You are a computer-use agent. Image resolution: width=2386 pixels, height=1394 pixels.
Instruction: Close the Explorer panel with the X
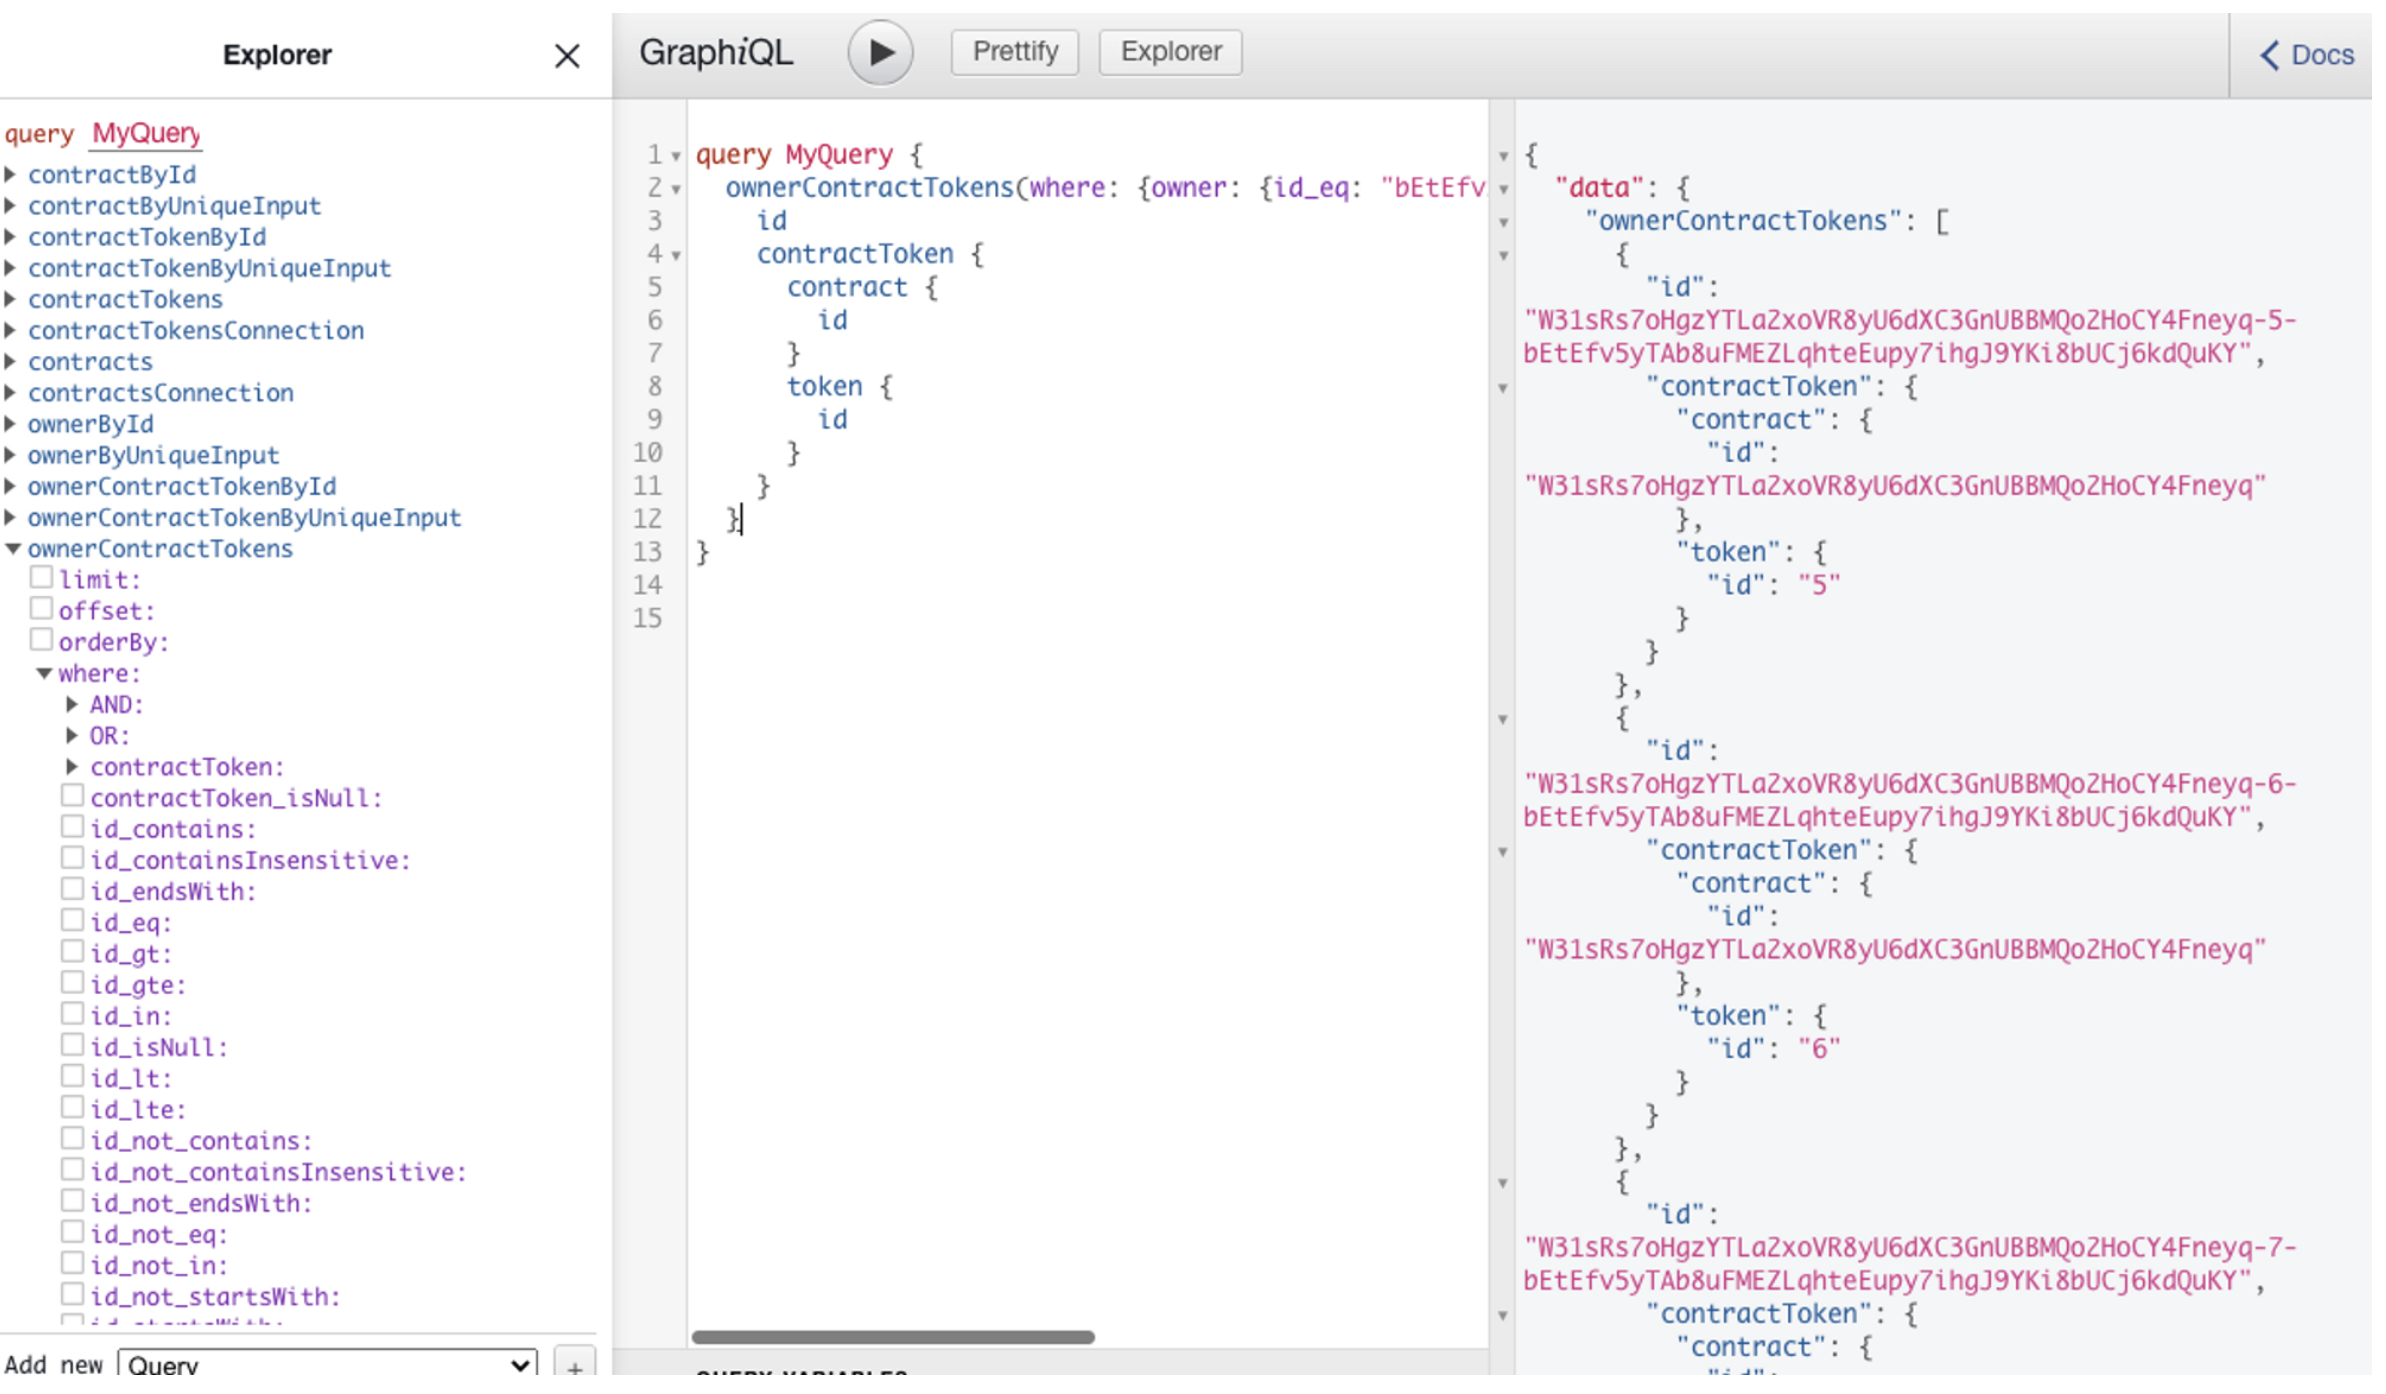[567, 56]
